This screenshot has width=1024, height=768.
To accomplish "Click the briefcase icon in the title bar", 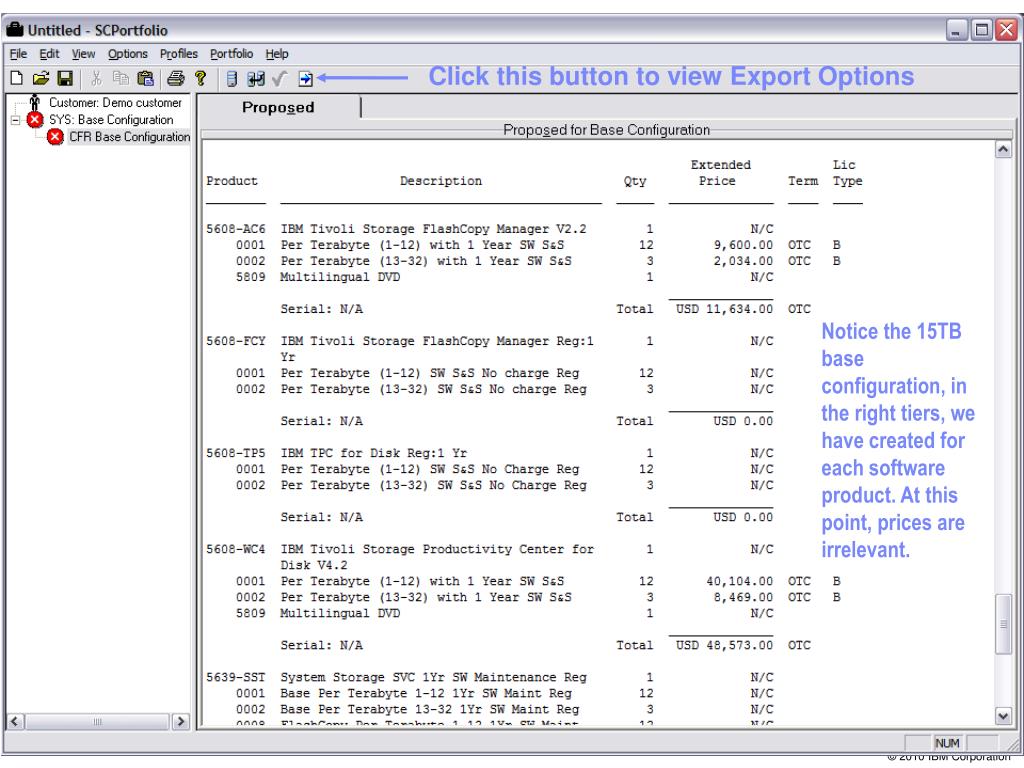I will [14, 29].
